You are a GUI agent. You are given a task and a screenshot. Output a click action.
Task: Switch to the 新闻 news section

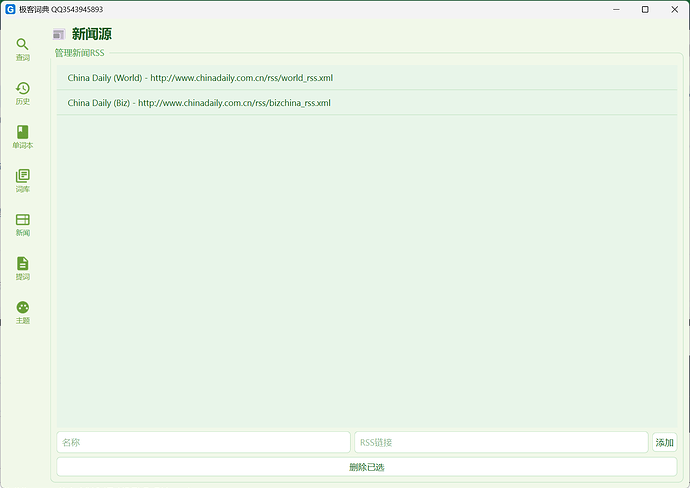[x=23, y=224]
